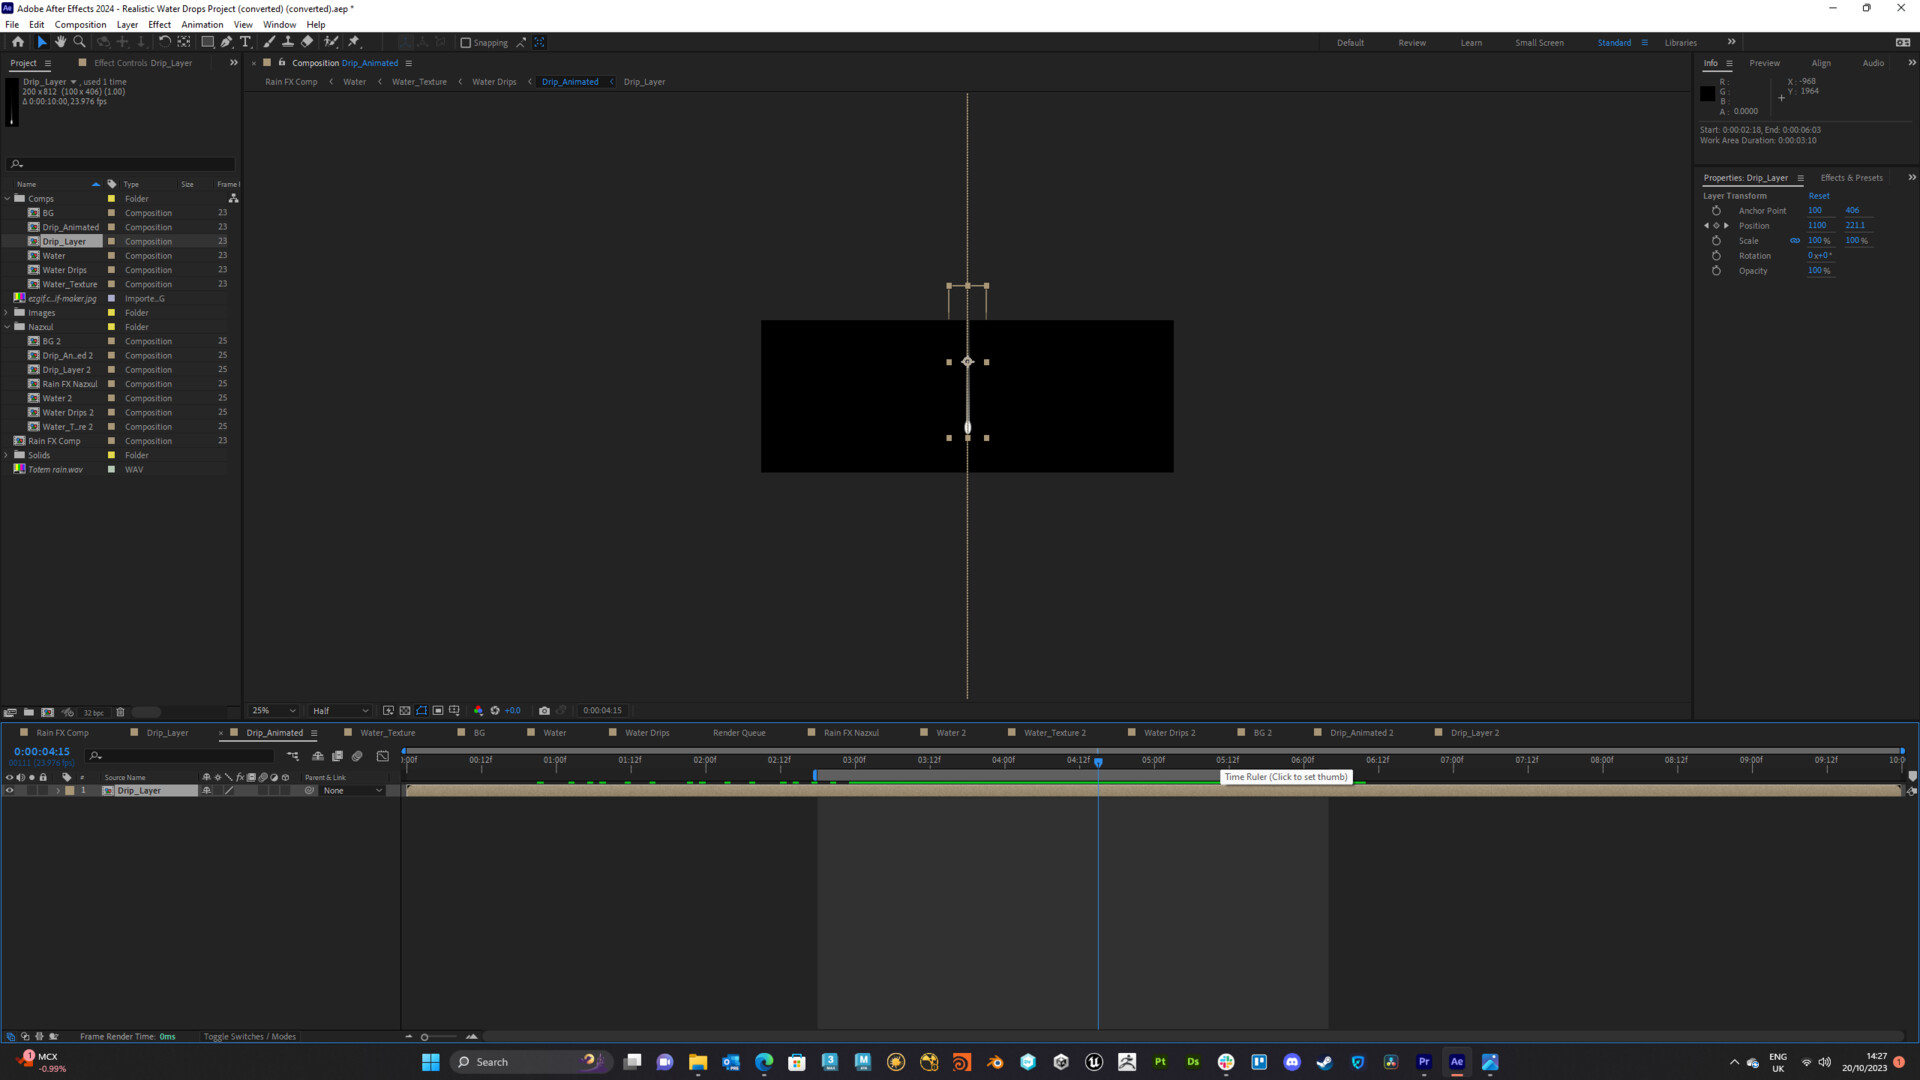Open the Parent & Link None dropdown
1920x1080 pixels.
(352, 790)
